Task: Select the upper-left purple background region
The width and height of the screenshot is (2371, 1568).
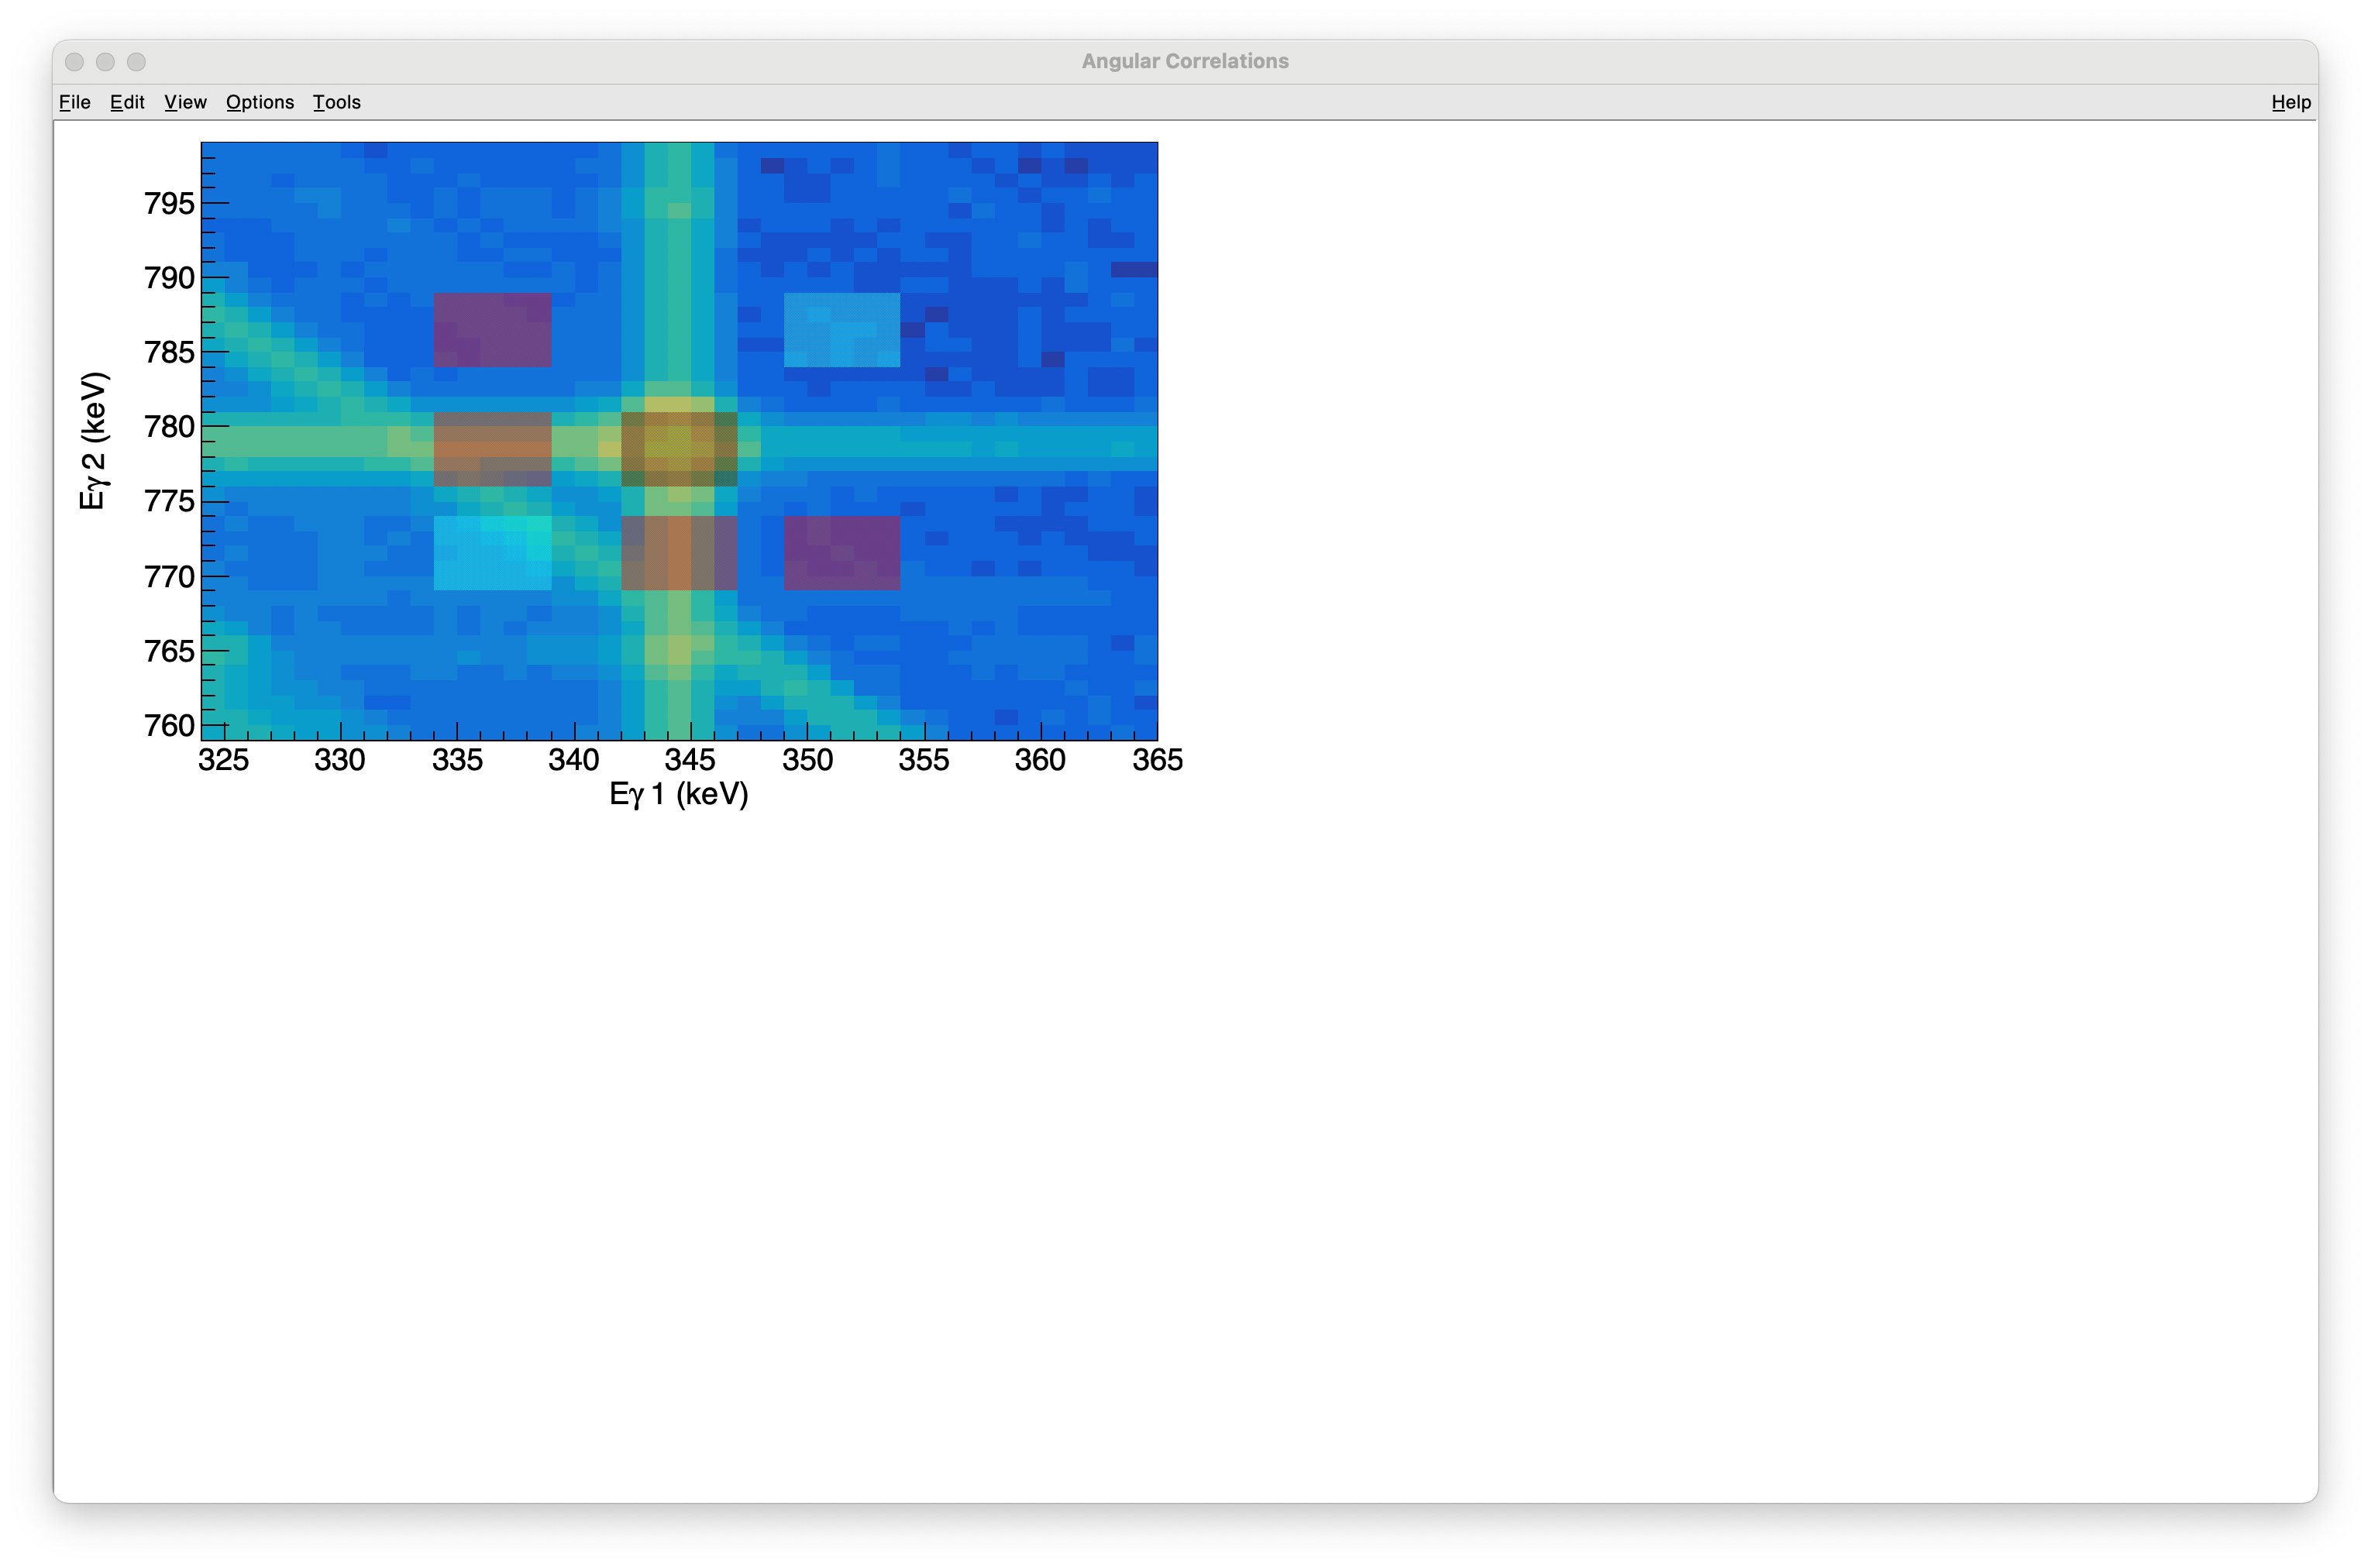Action: point(492,330)
